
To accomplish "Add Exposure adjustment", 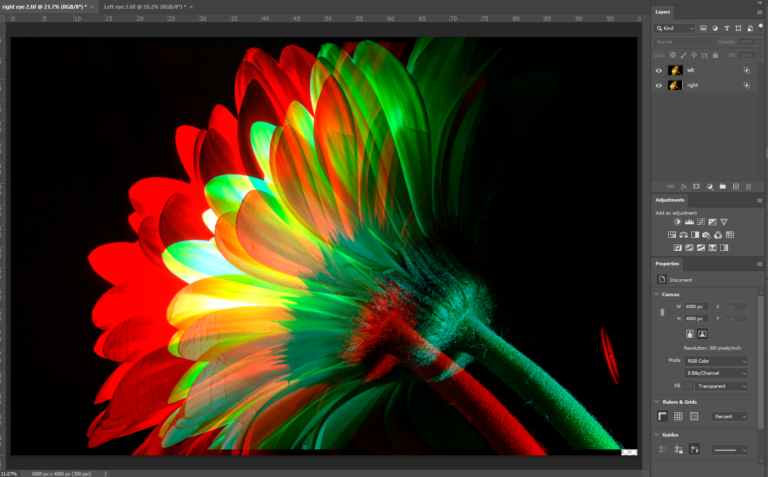I will point(713,222).
